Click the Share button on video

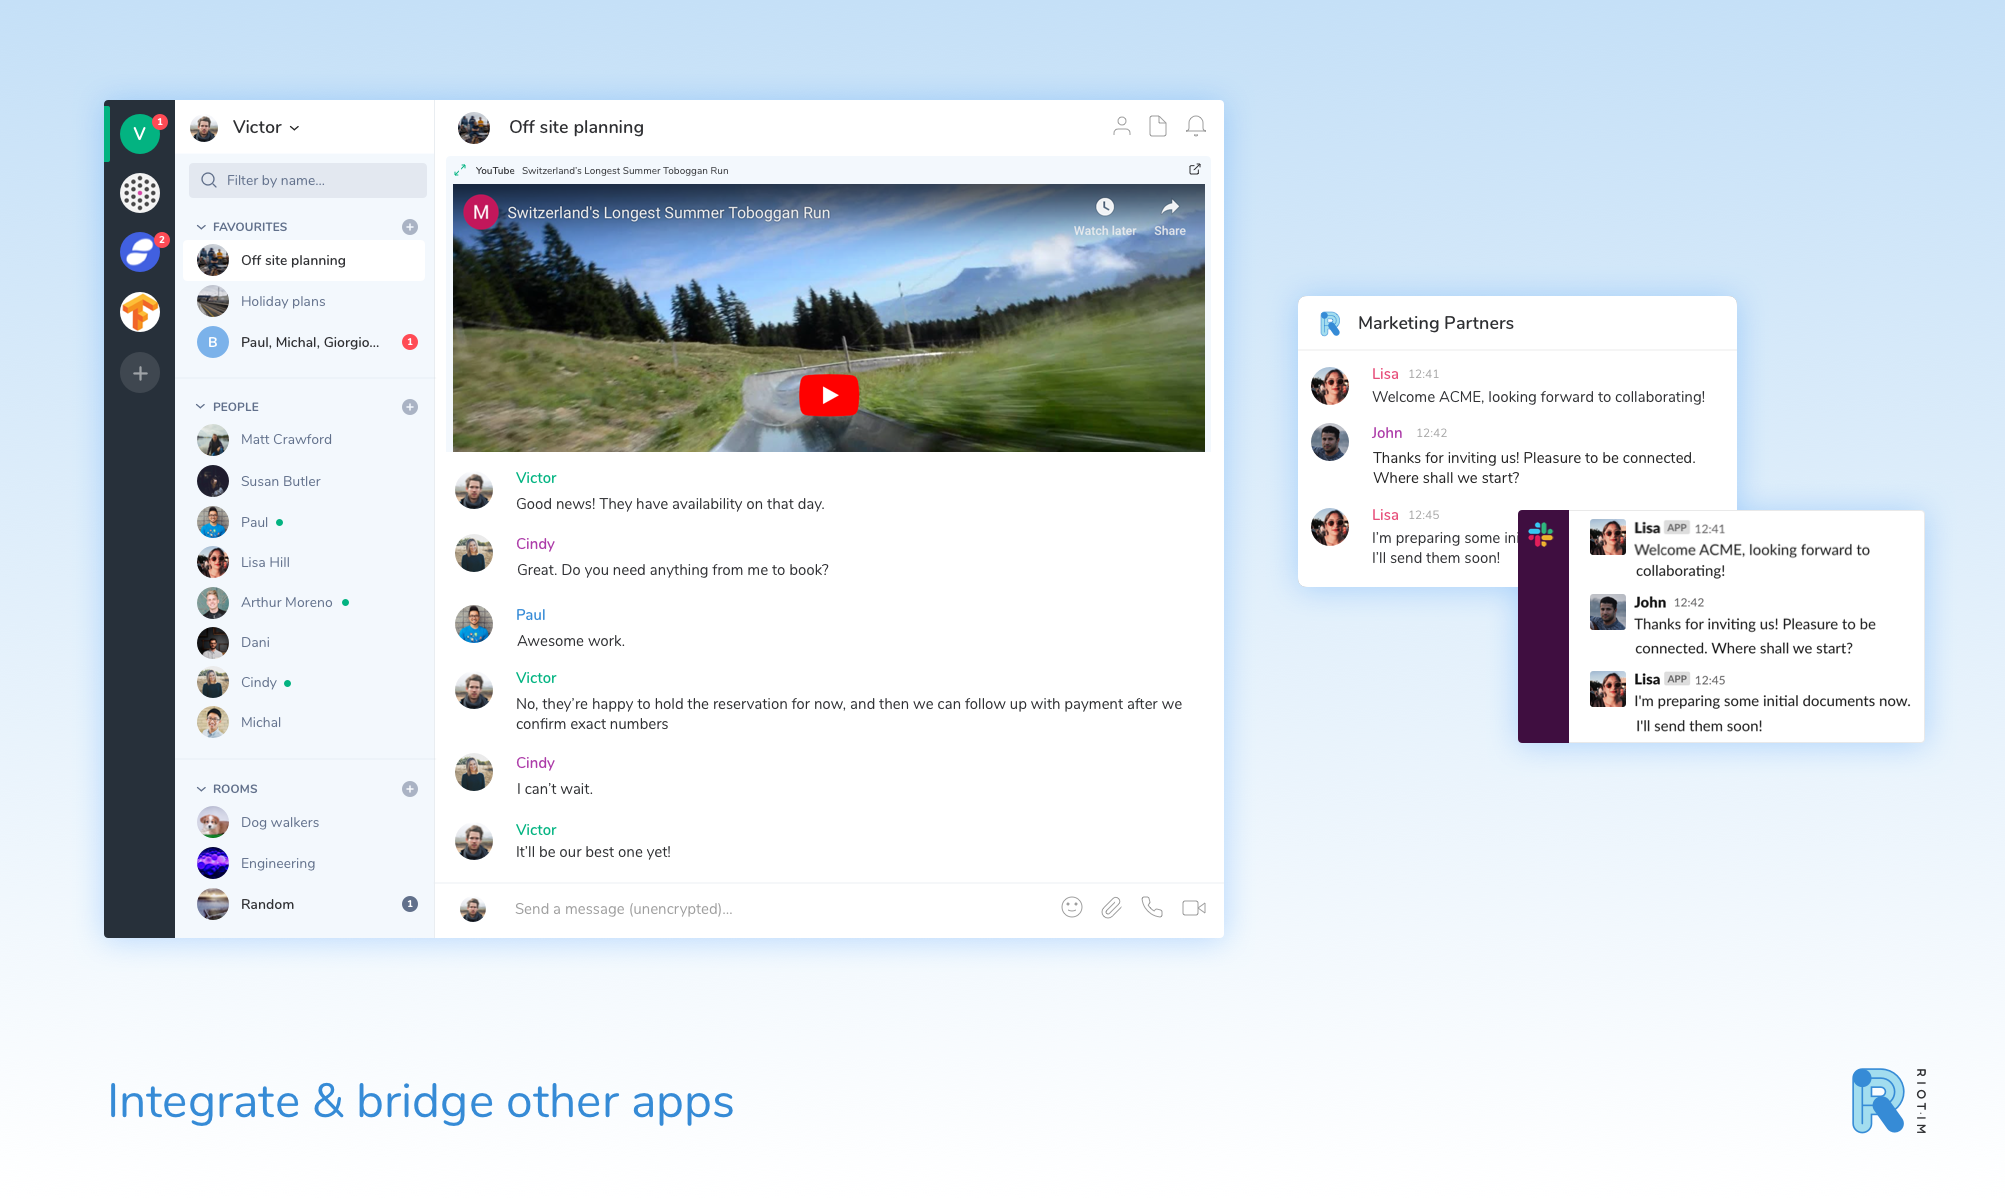point(1170,215)
